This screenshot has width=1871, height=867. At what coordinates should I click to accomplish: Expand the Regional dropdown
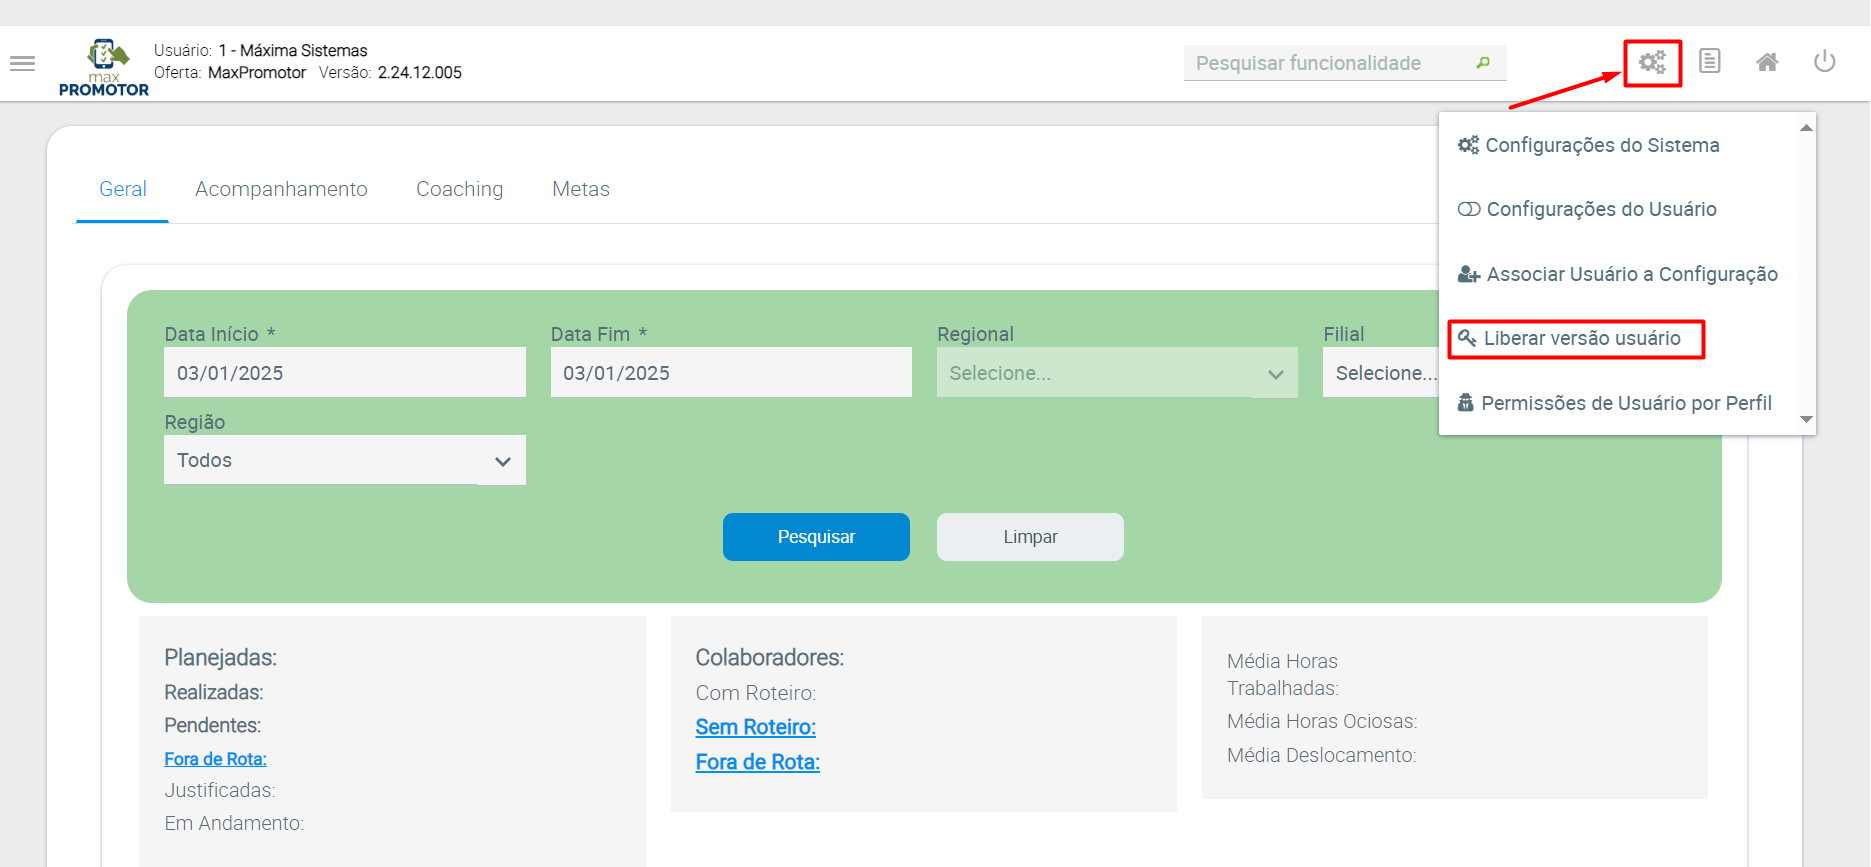[1116, 373]
